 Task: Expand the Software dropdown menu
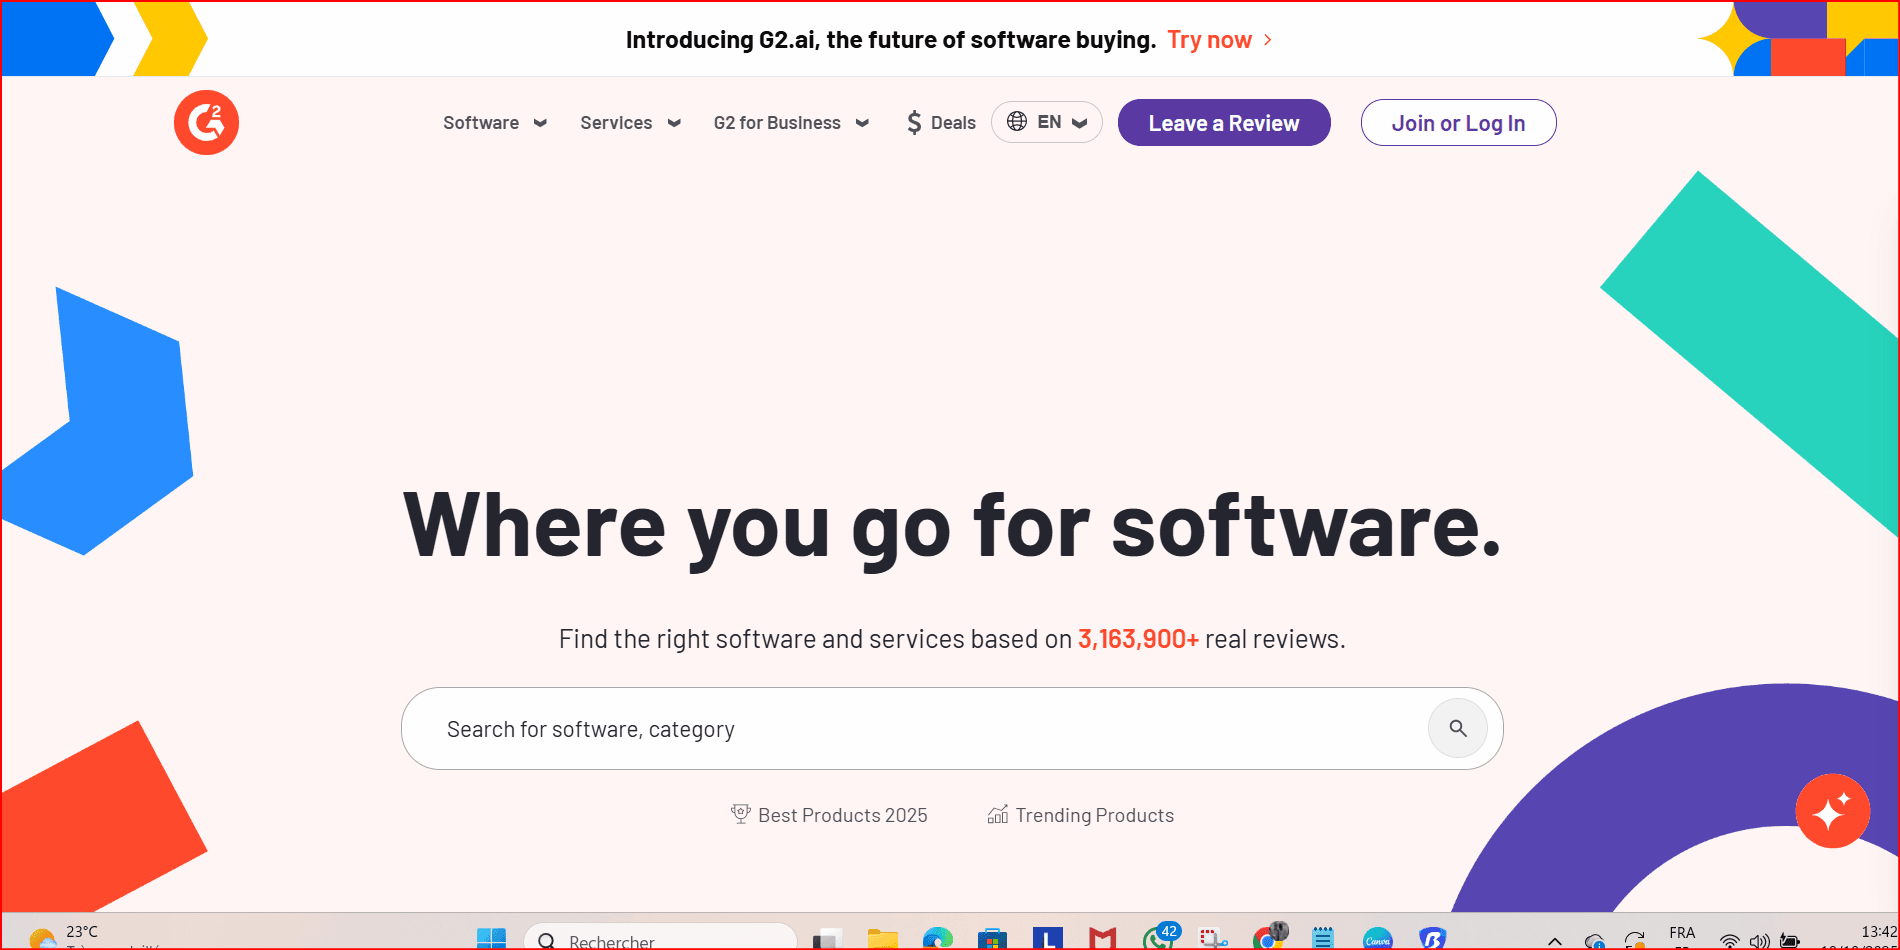point(495,123)
